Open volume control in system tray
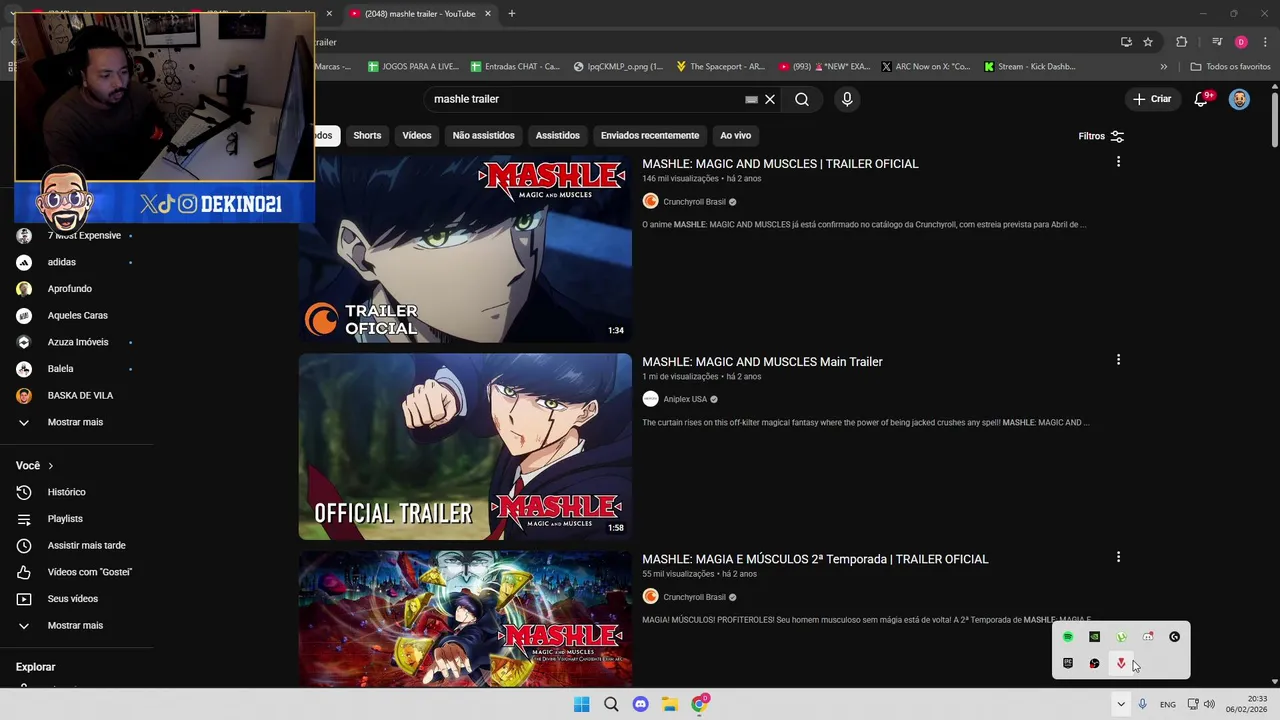 1209,704
